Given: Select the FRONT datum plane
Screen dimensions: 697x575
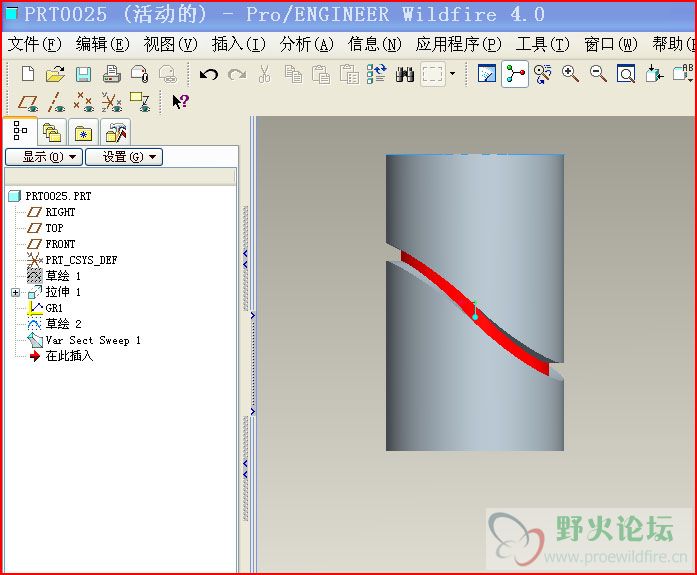Looking at the screenshot, I should [60, 244].
